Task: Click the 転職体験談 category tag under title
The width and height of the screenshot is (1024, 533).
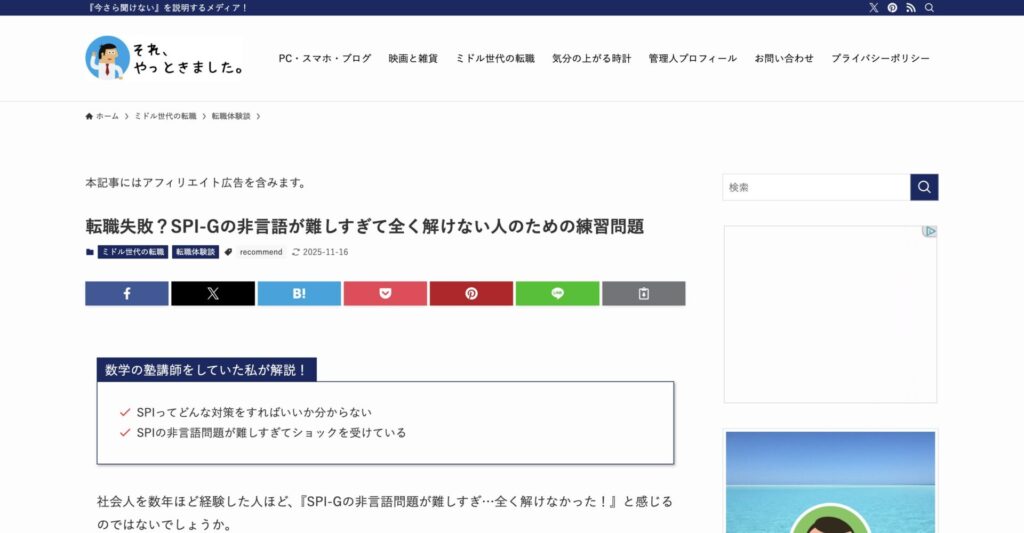Action: (195, 252)
